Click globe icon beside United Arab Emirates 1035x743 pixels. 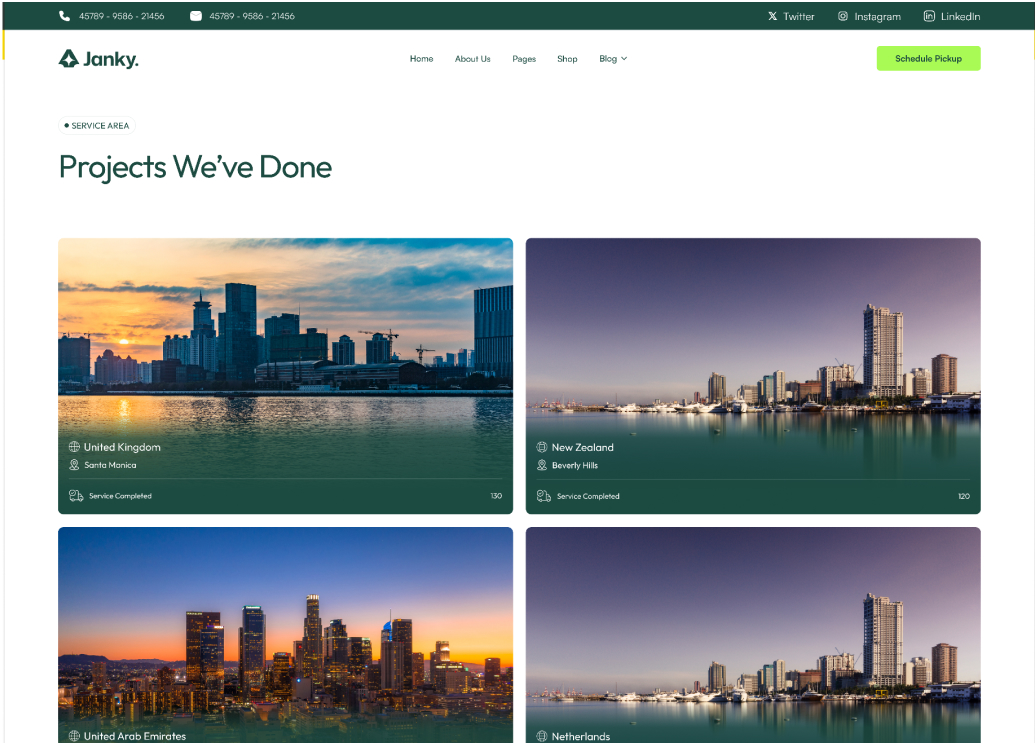click(74, 736)
